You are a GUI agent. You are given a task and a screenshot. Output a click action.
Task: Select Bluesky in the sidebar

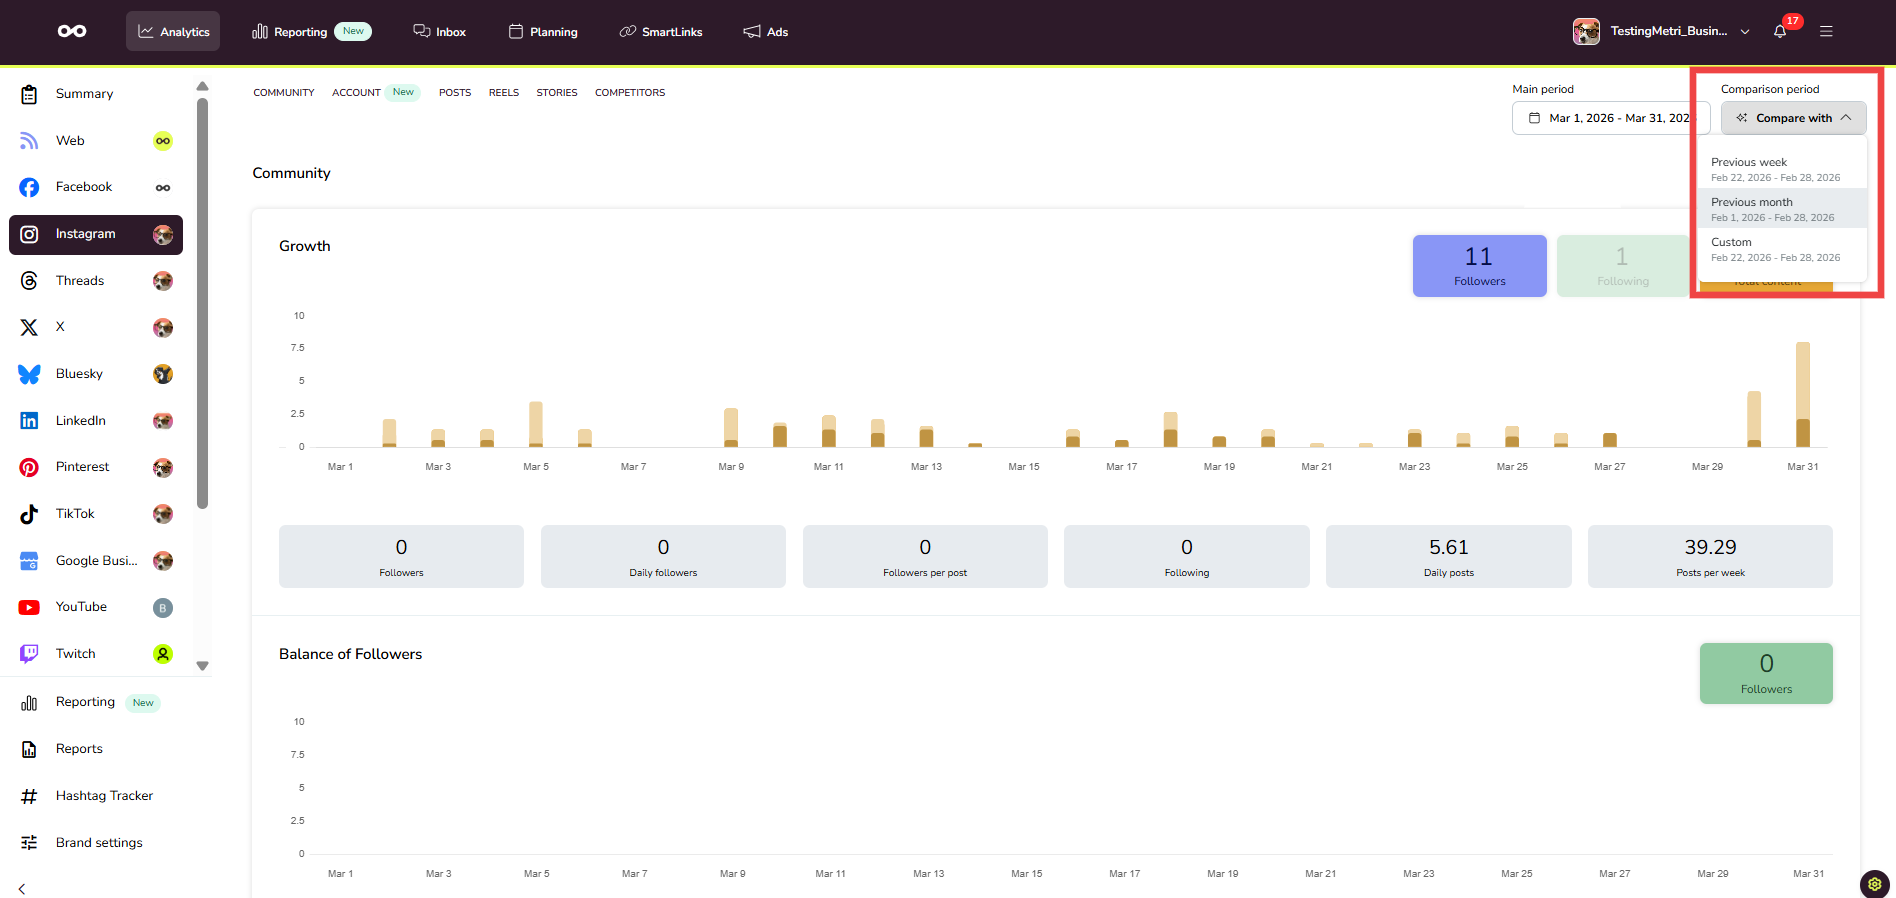coord(96,374)
